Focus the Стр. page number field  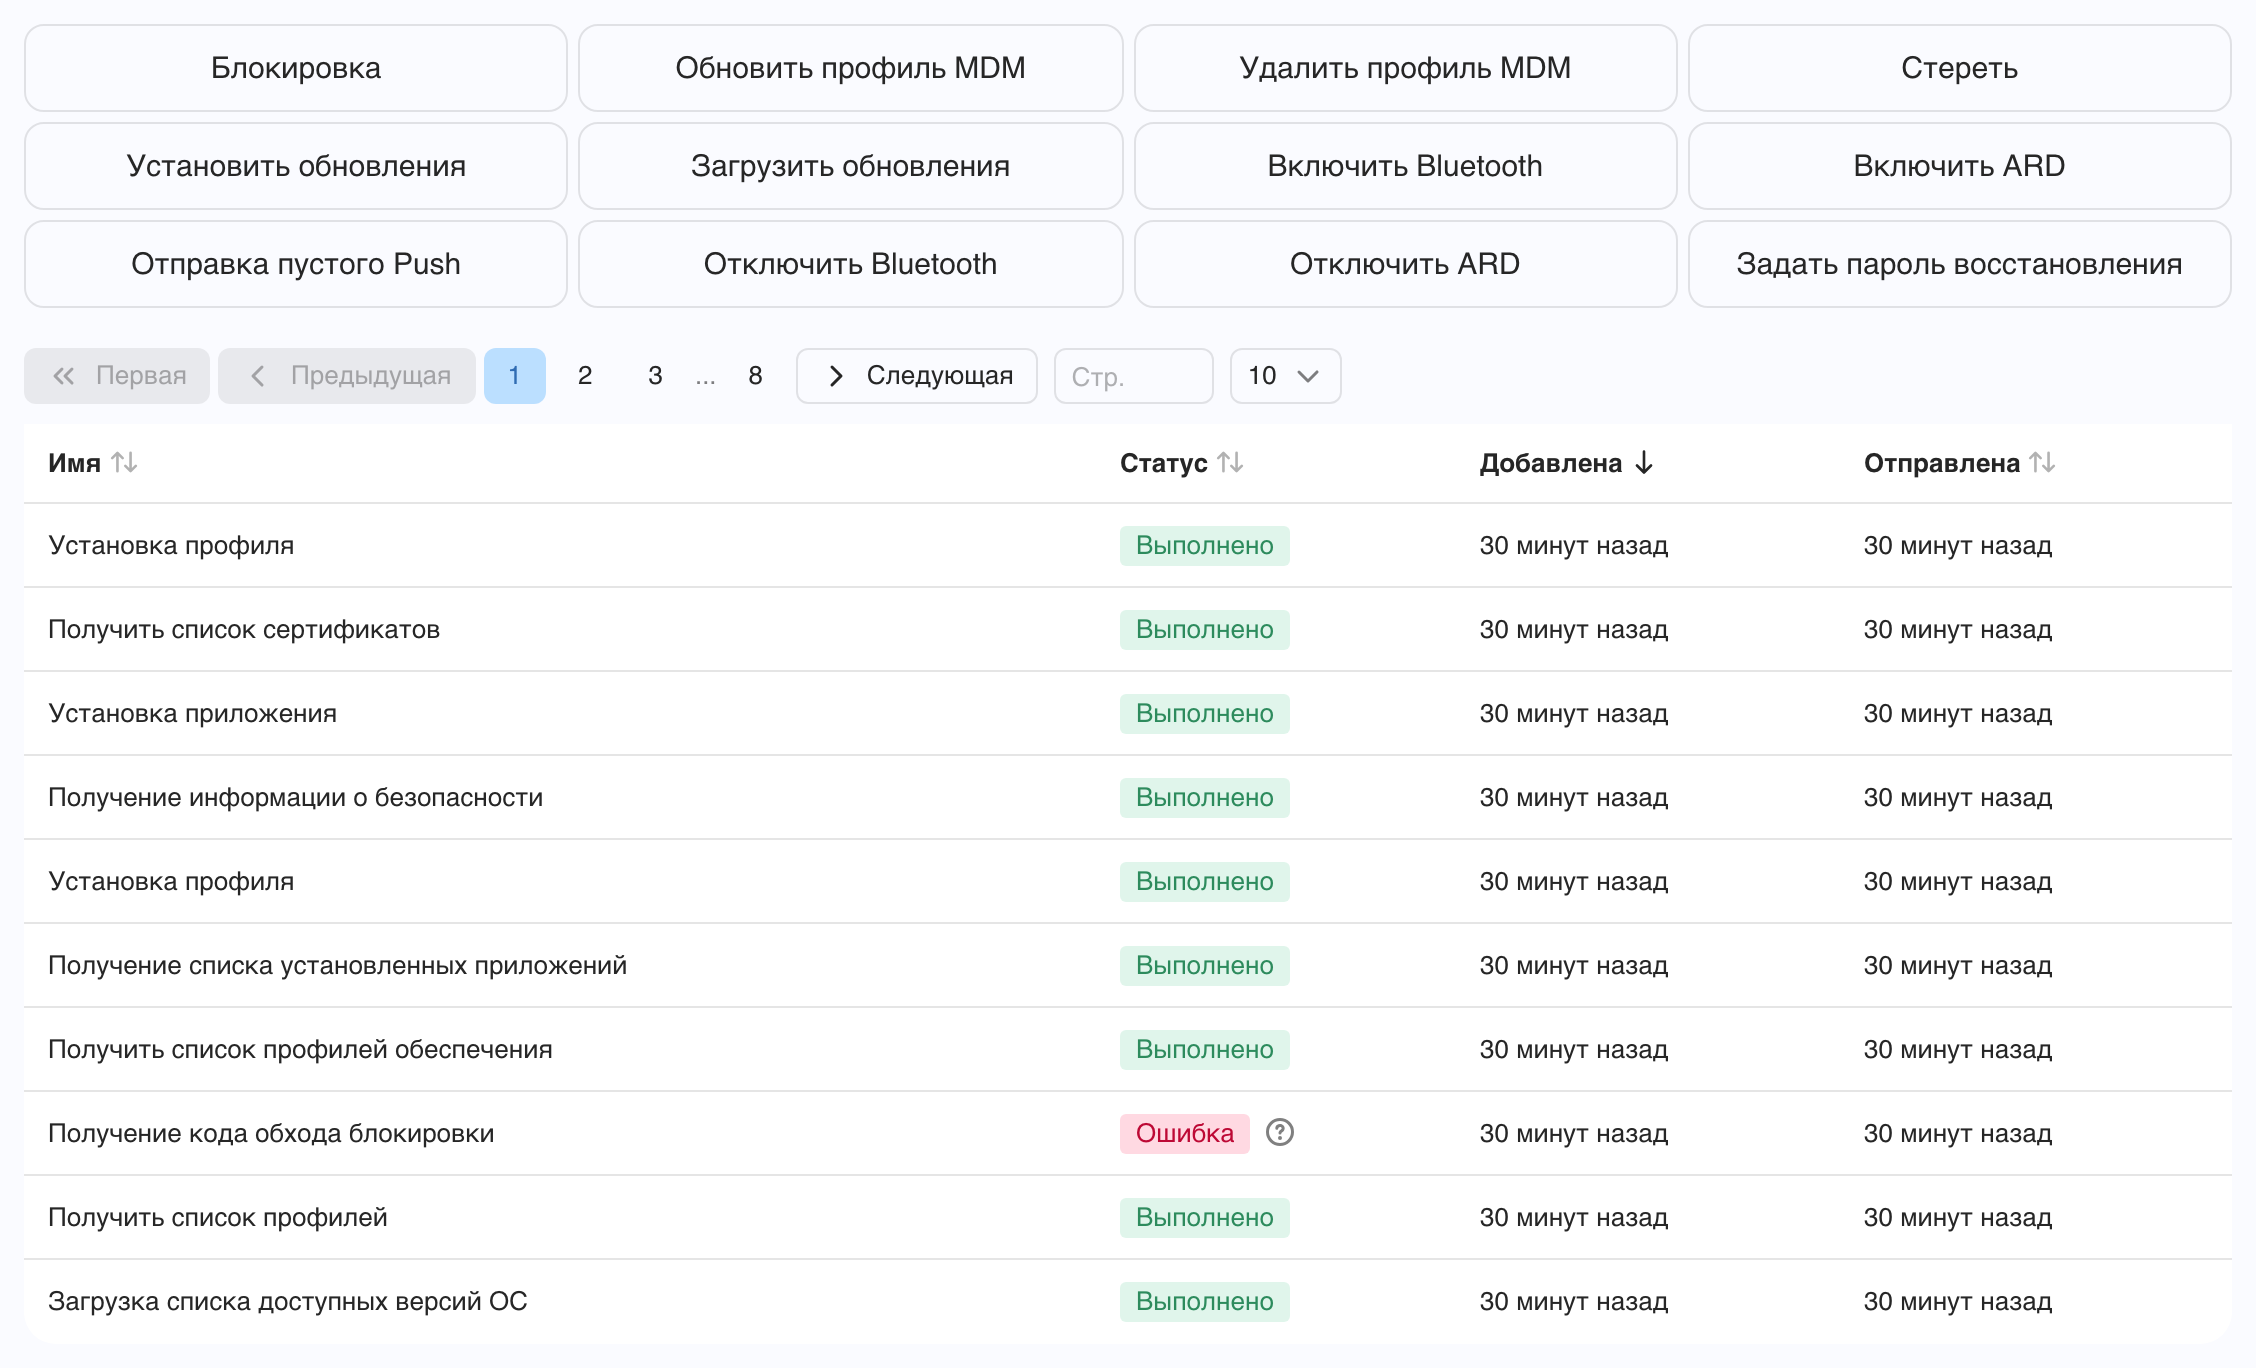[x=1134, y=376]
